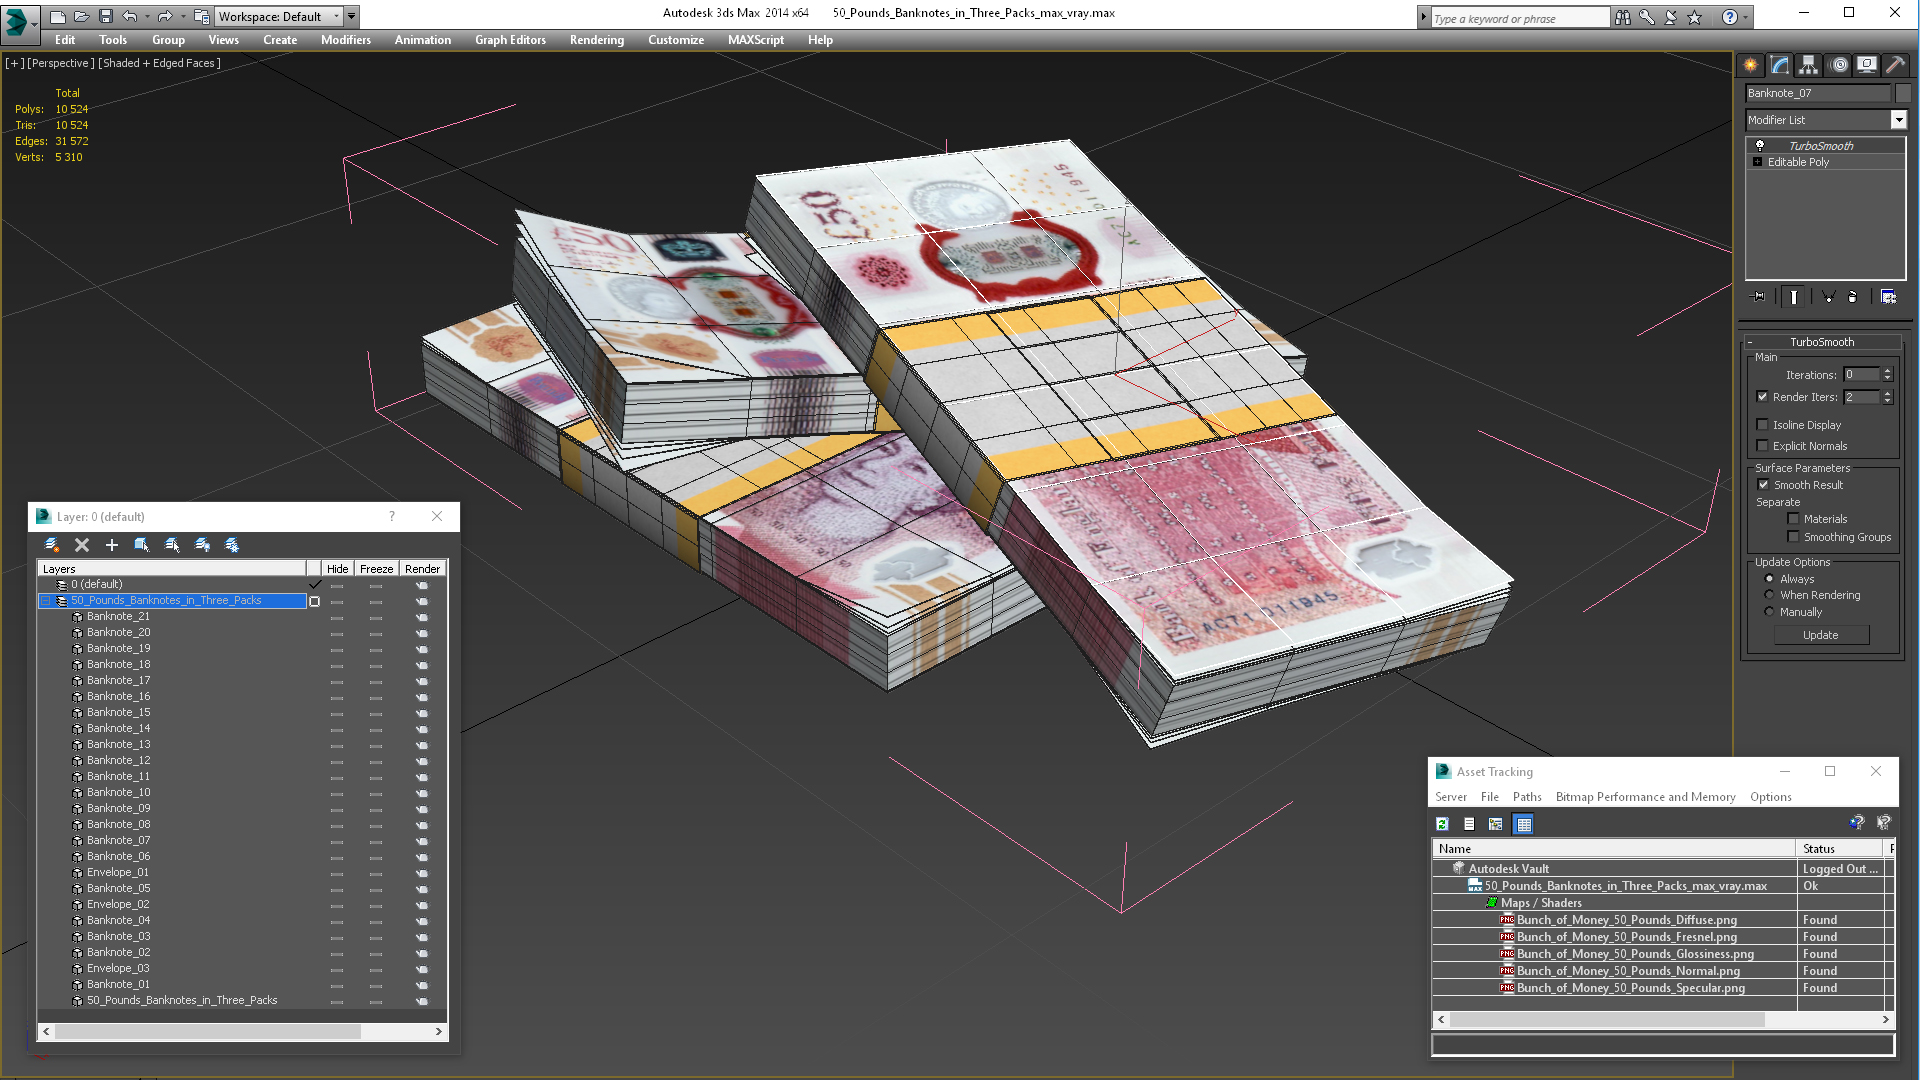Click Tree View icon in Asset Tracking toolbar
The width and height of the screenshot is (1920, 1080).
tap(1496, 824)
